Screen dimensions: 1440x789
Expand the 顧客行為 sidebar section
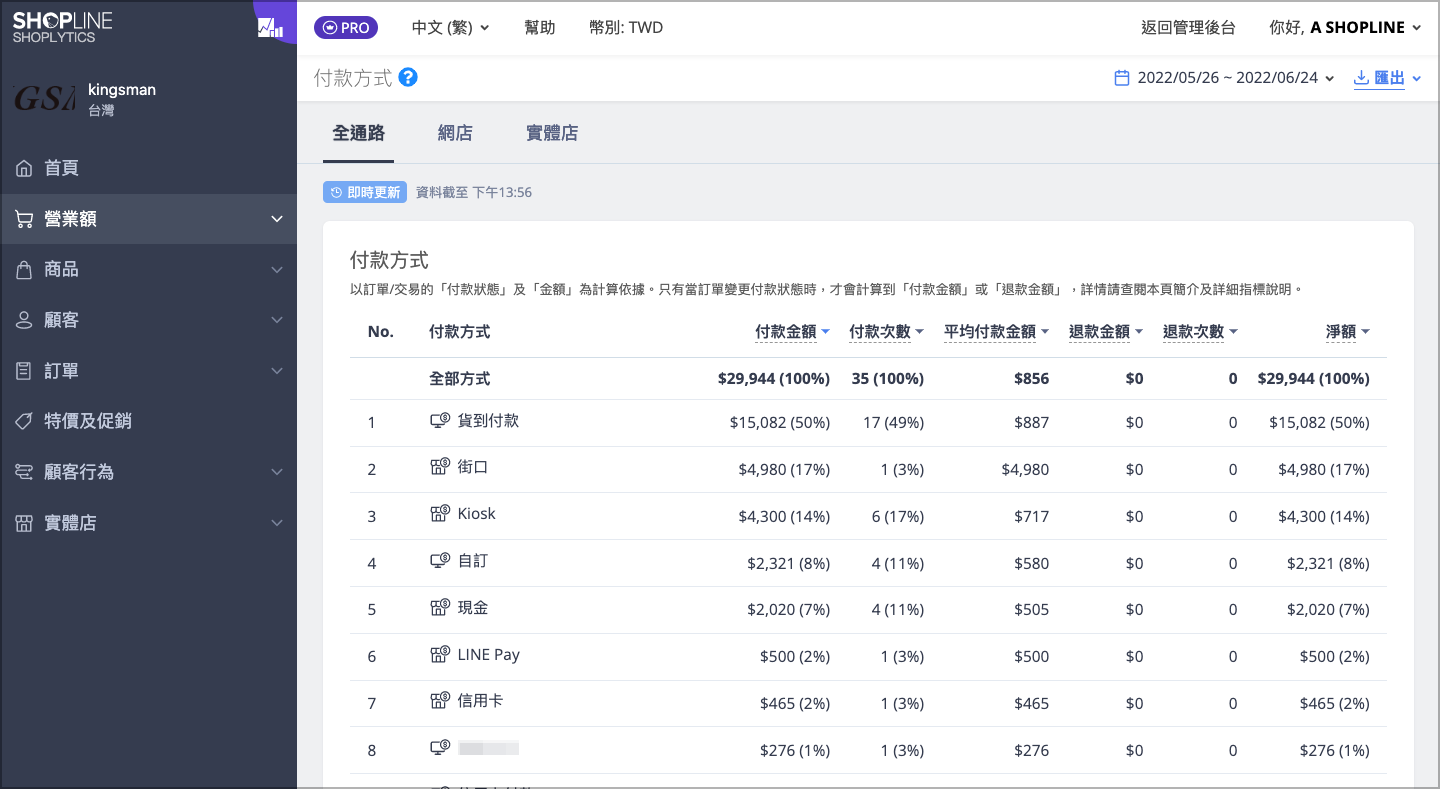277,472
